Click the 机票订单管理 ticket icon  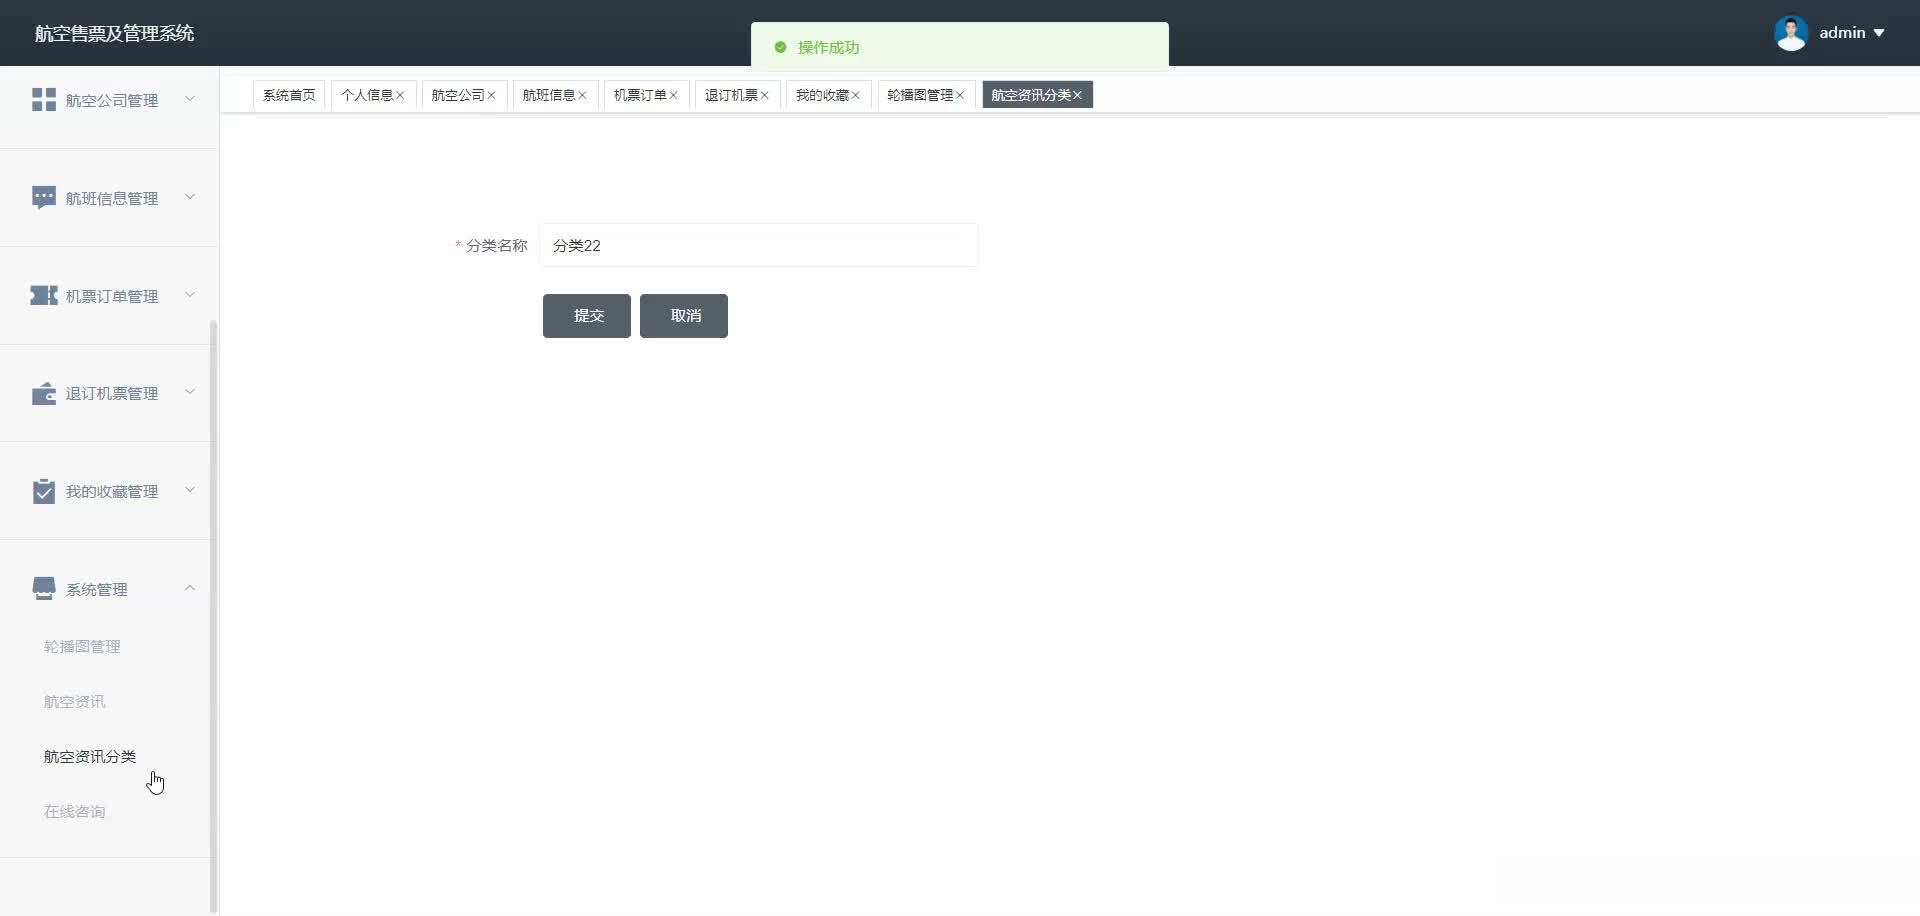(x=44, y=296)
